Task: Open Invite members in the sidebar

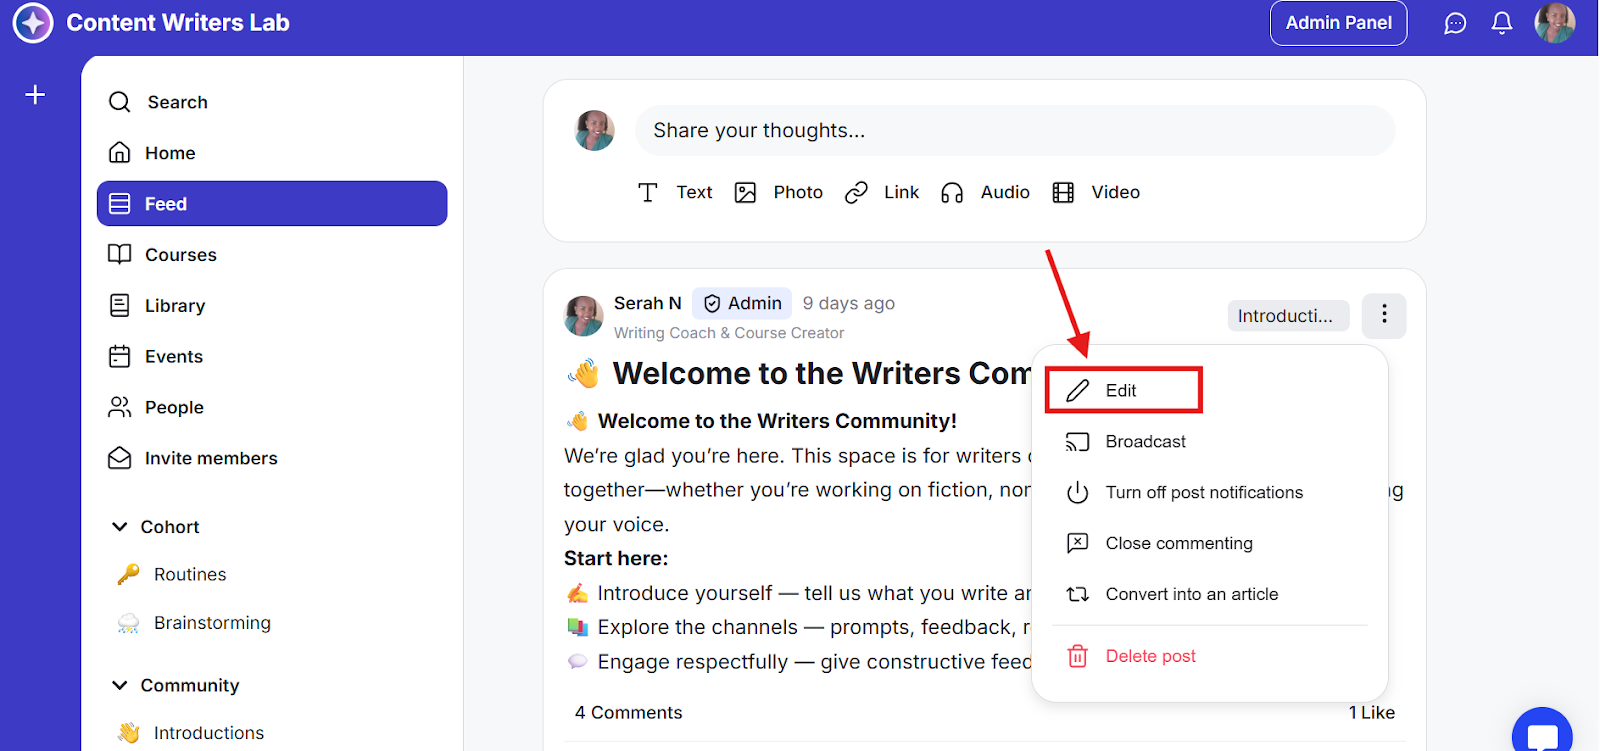Action: [272, 458]
